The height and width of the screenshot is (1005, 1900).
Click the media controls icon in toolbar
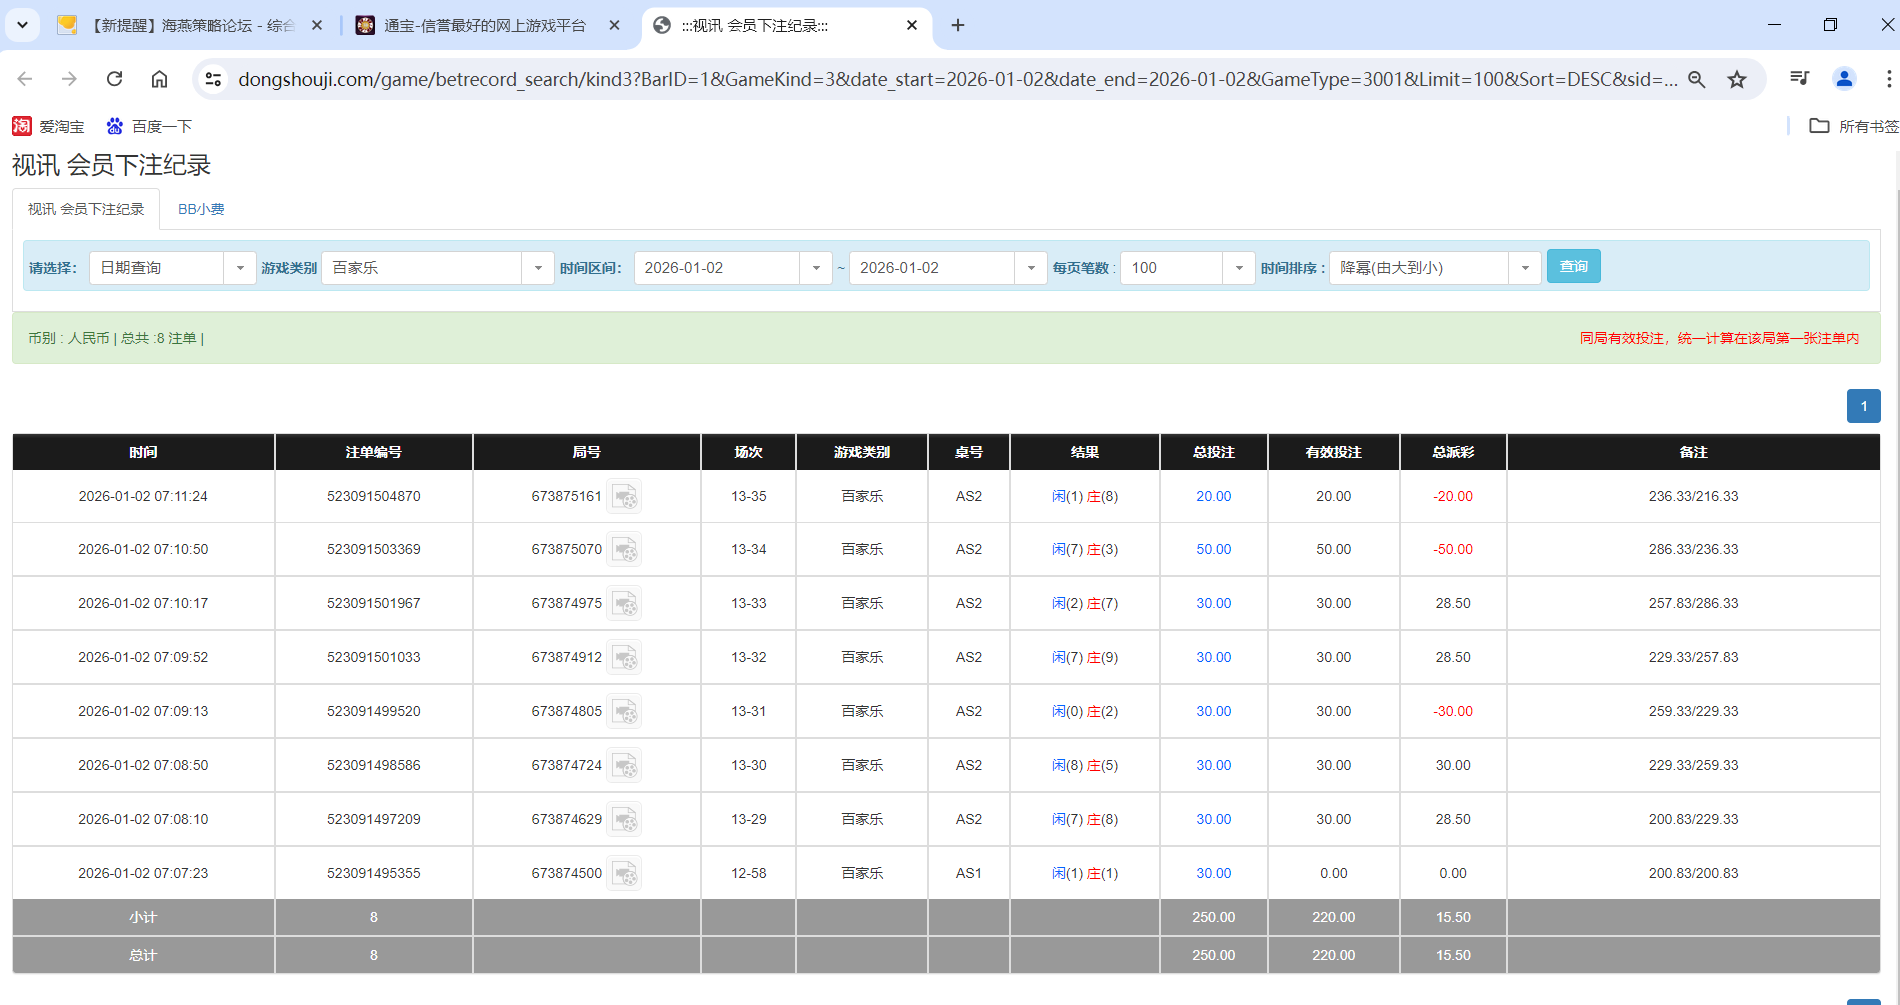1800,79
